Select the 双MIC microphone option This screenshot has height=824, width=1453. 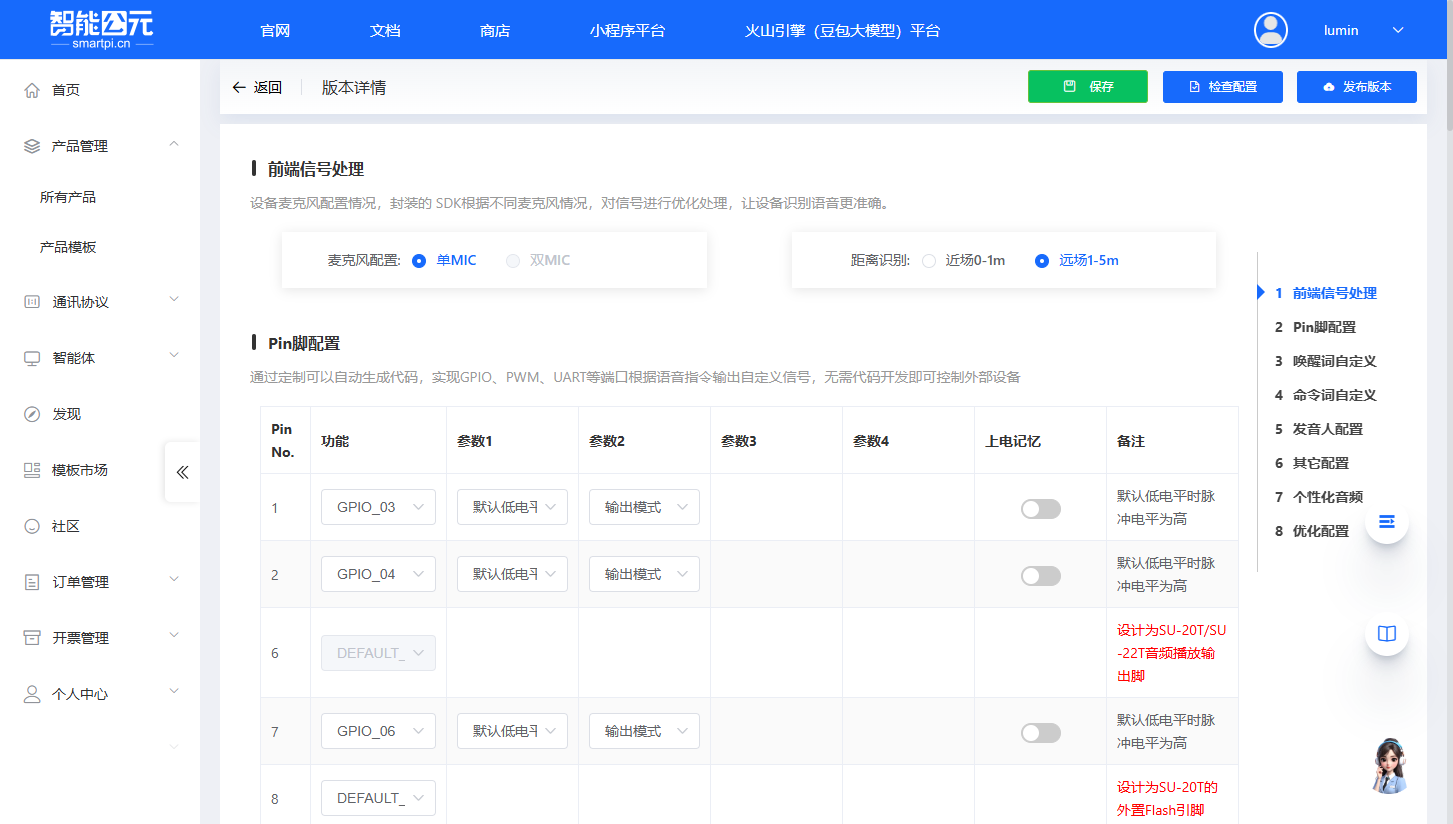513,260
